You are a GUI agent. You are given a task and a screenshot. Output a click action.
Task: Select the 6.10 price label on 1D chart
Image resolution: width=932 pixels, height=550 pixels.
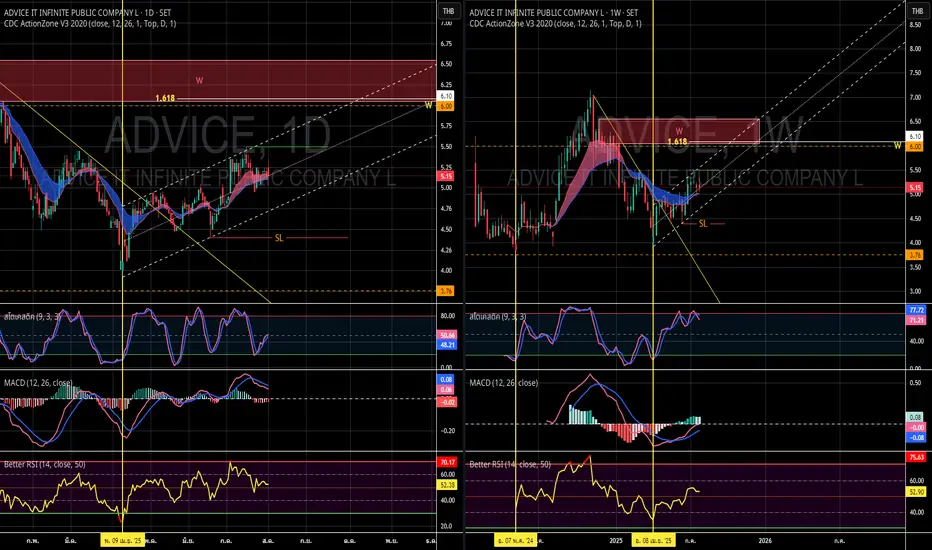coord(446,96)
